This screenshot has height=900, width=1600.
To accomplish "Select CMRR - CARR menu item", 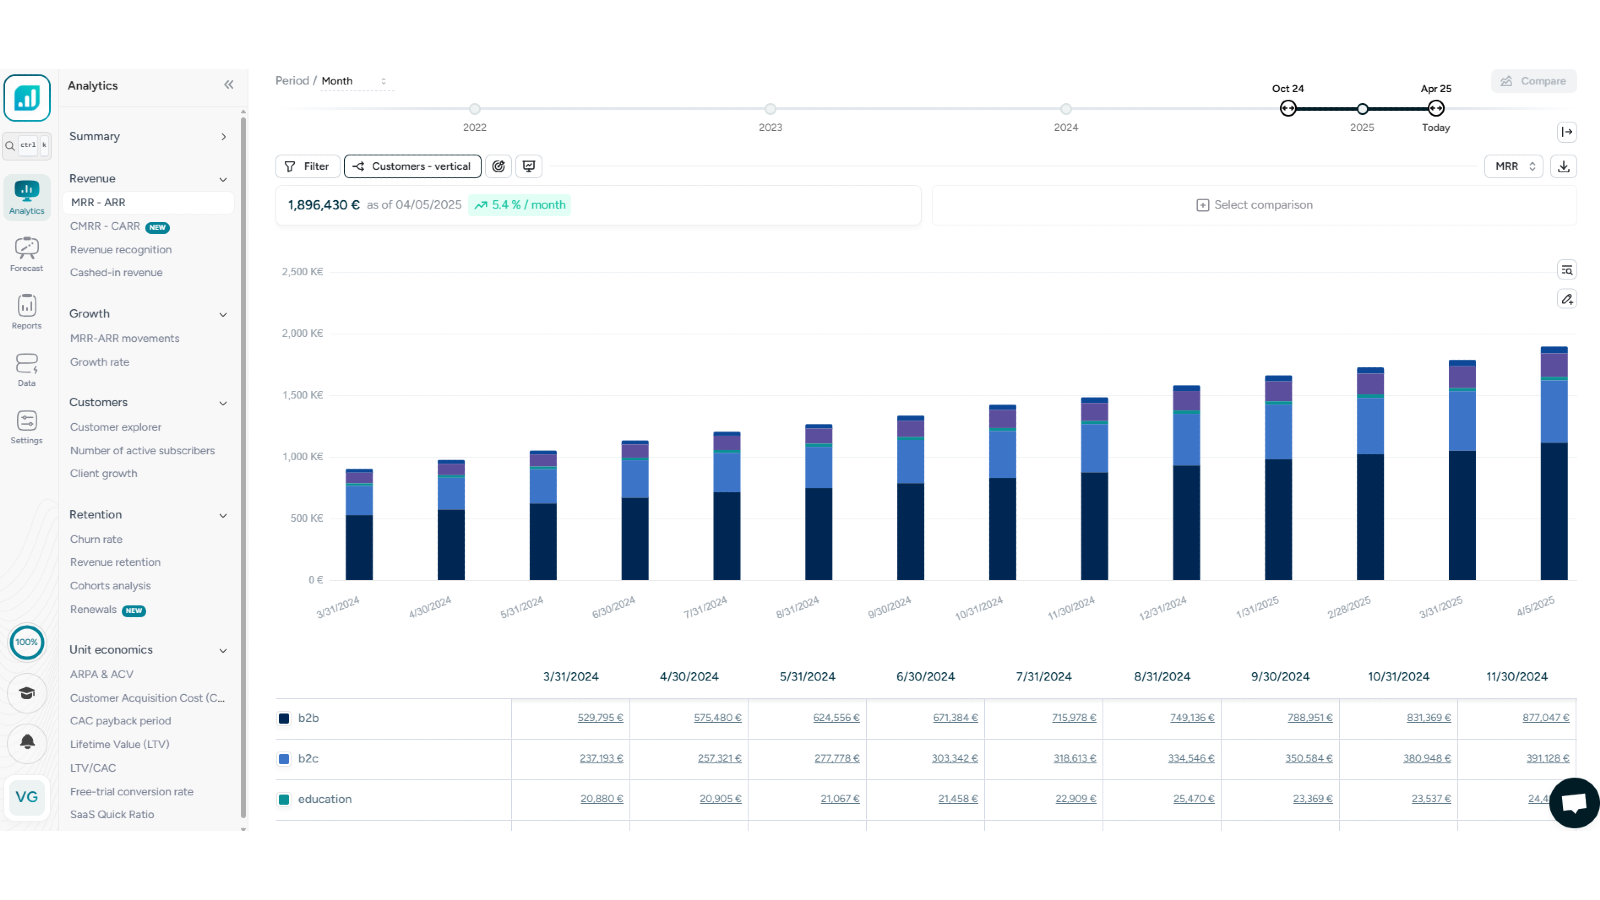I will tap(105, 226).
